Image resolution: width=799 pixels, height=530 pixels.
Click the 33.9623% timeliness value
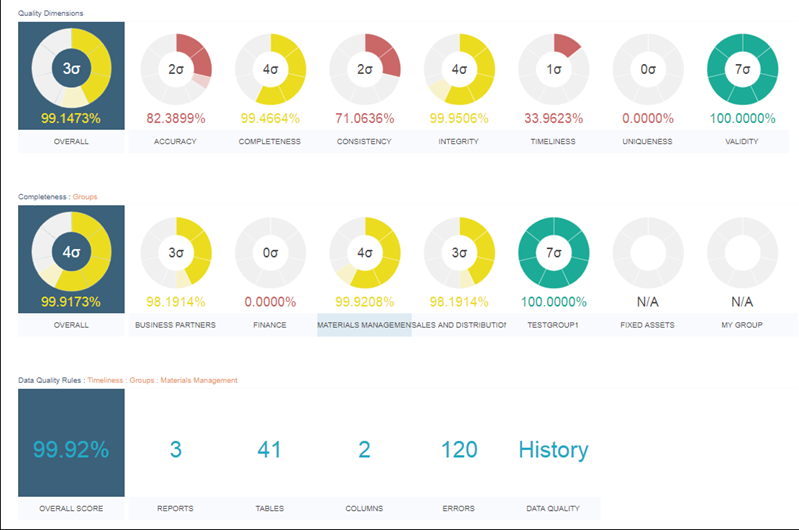click(554, 119)
